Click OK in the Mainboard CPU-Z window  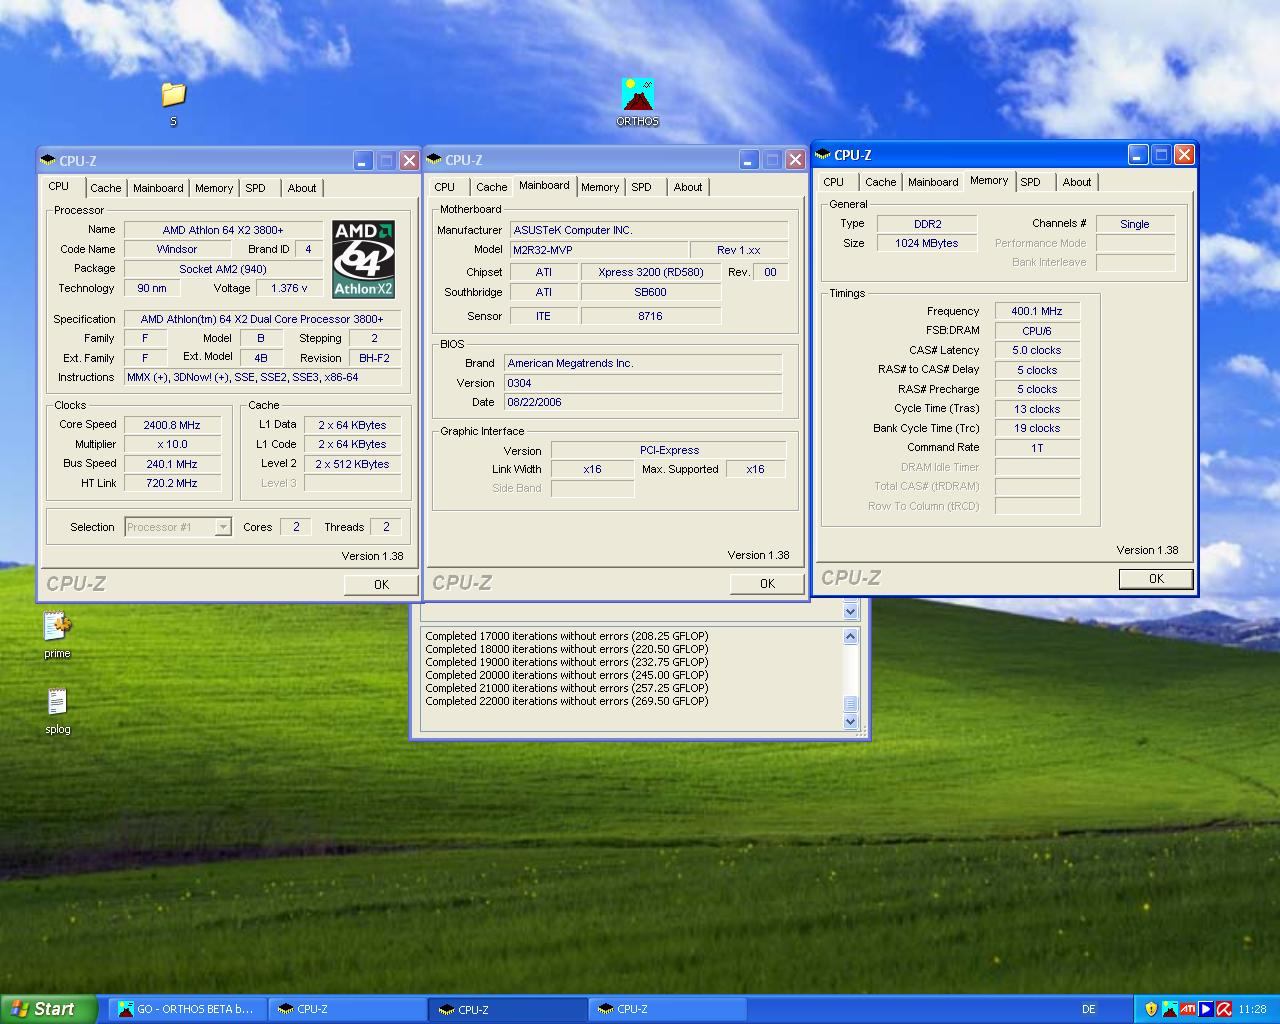tap(767, 583)
